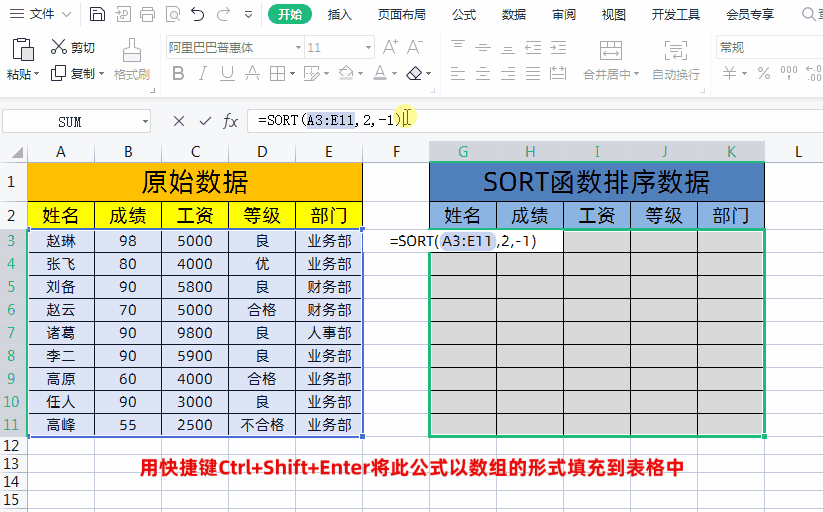The height and width of the screenshot is (512, 823).
Task: Click the Paste clipboard icon
Action: [23, 50]
